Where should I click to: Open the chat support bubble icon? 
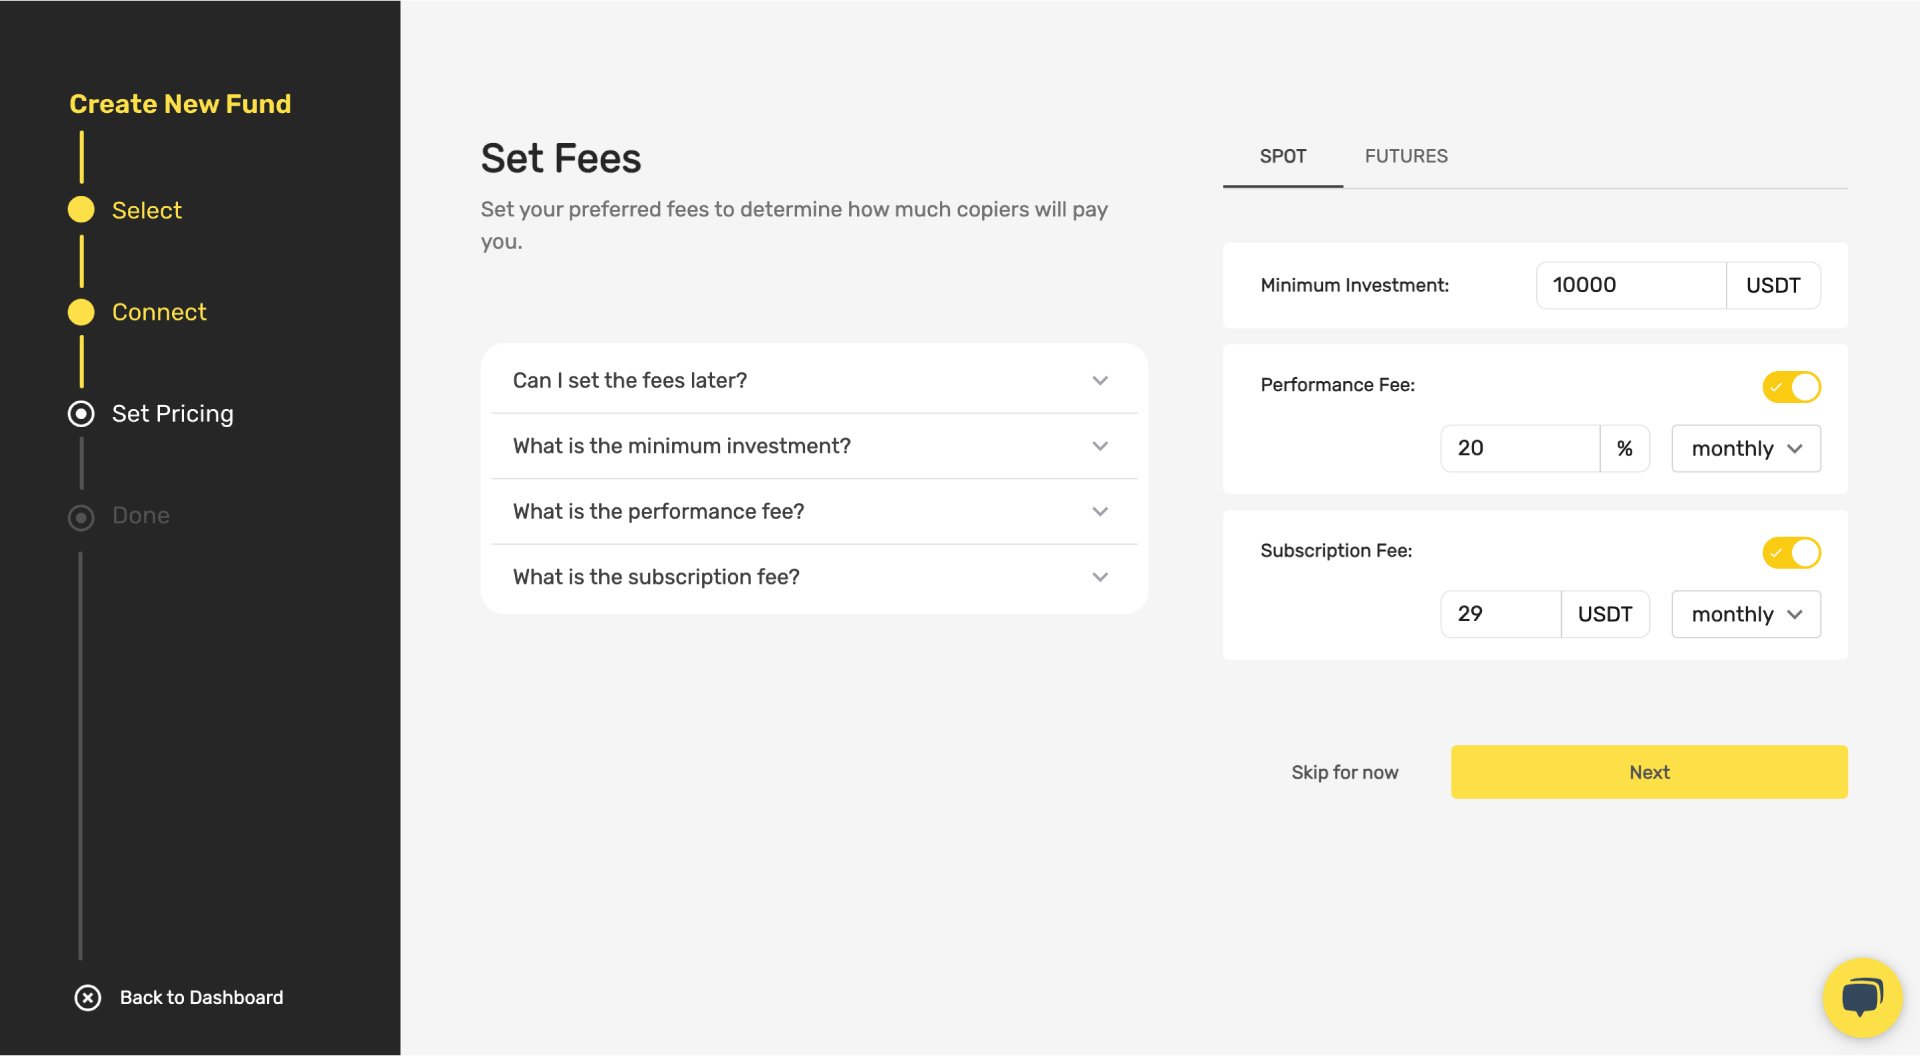pos(1861,996)
